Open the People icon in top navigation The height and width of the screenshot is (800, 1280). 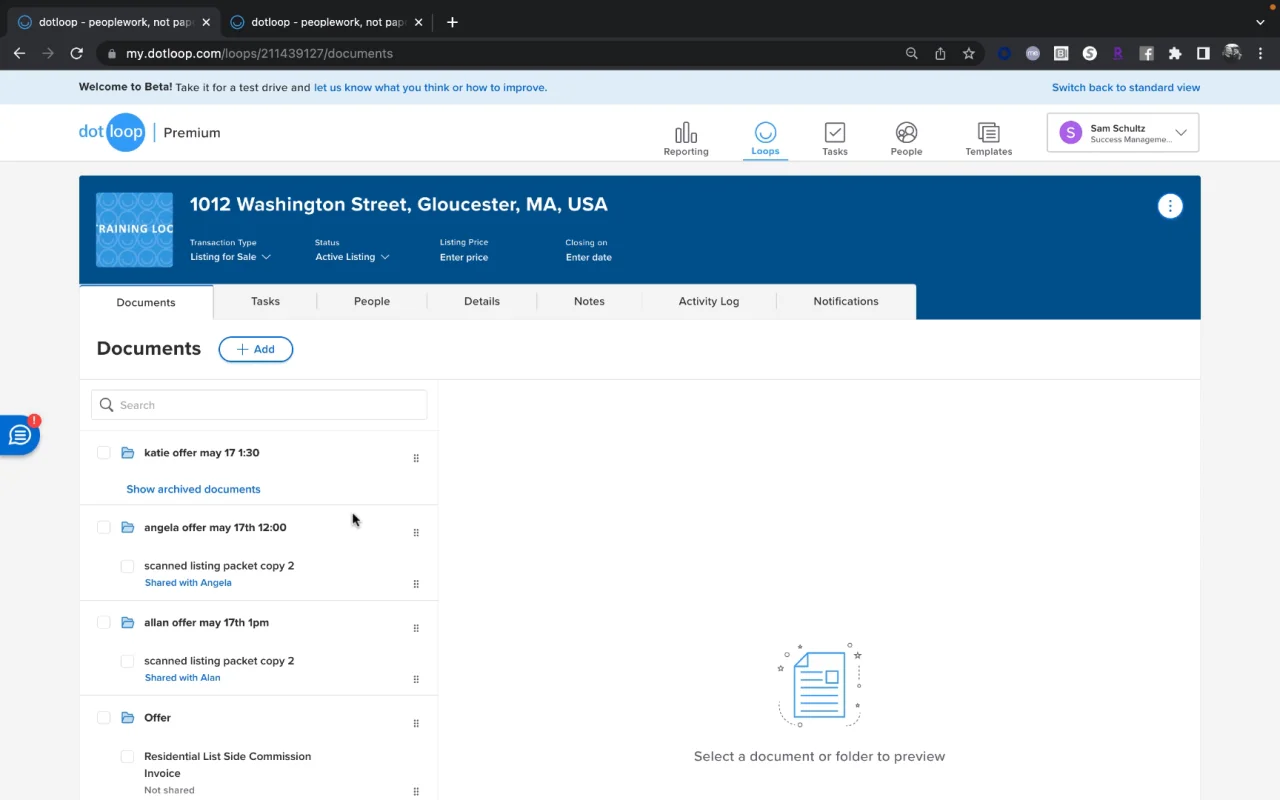click(x=906, y=133)
